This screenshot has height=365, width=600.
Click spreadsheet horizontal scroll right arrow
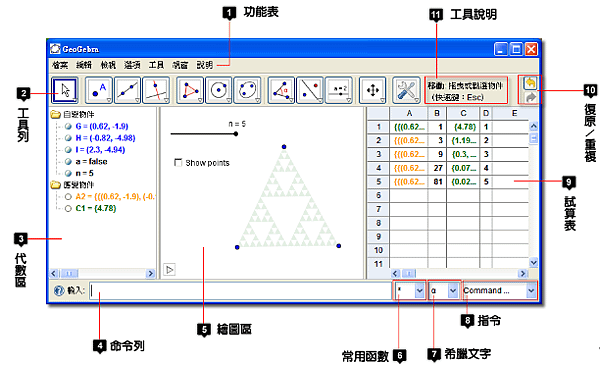coord(522,273)
